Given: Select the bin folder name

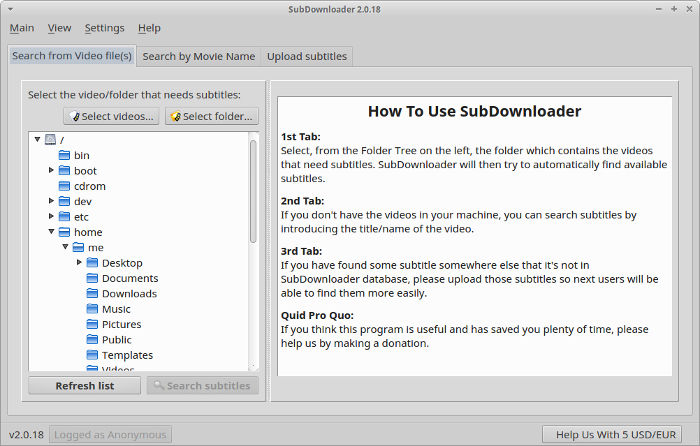Looking at the screenshot, I should pos(82,155).
